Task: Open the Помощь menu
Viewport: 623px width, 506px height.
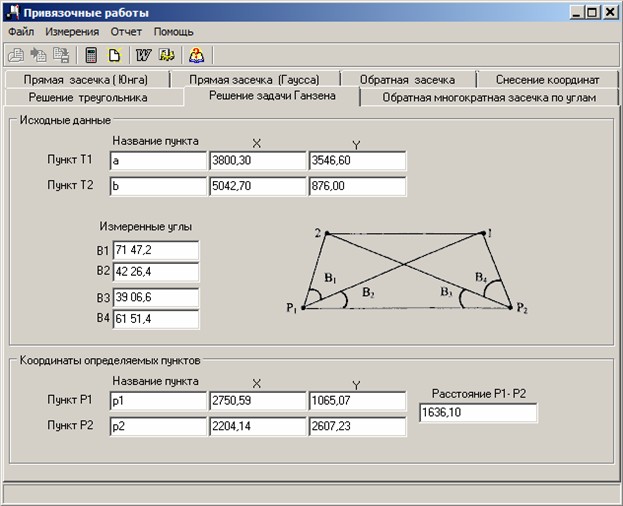Action: [x=173, y=32]
